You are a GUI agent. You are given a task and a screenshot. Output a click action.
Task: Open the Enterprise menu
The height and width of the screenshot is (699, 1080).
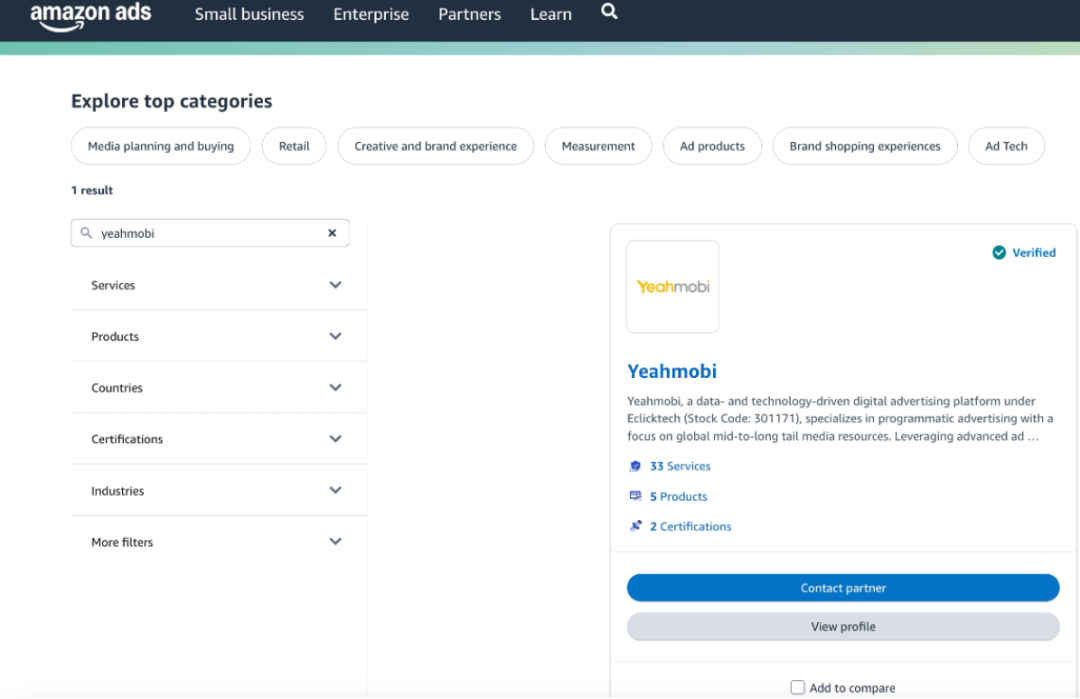coord(371,14)
